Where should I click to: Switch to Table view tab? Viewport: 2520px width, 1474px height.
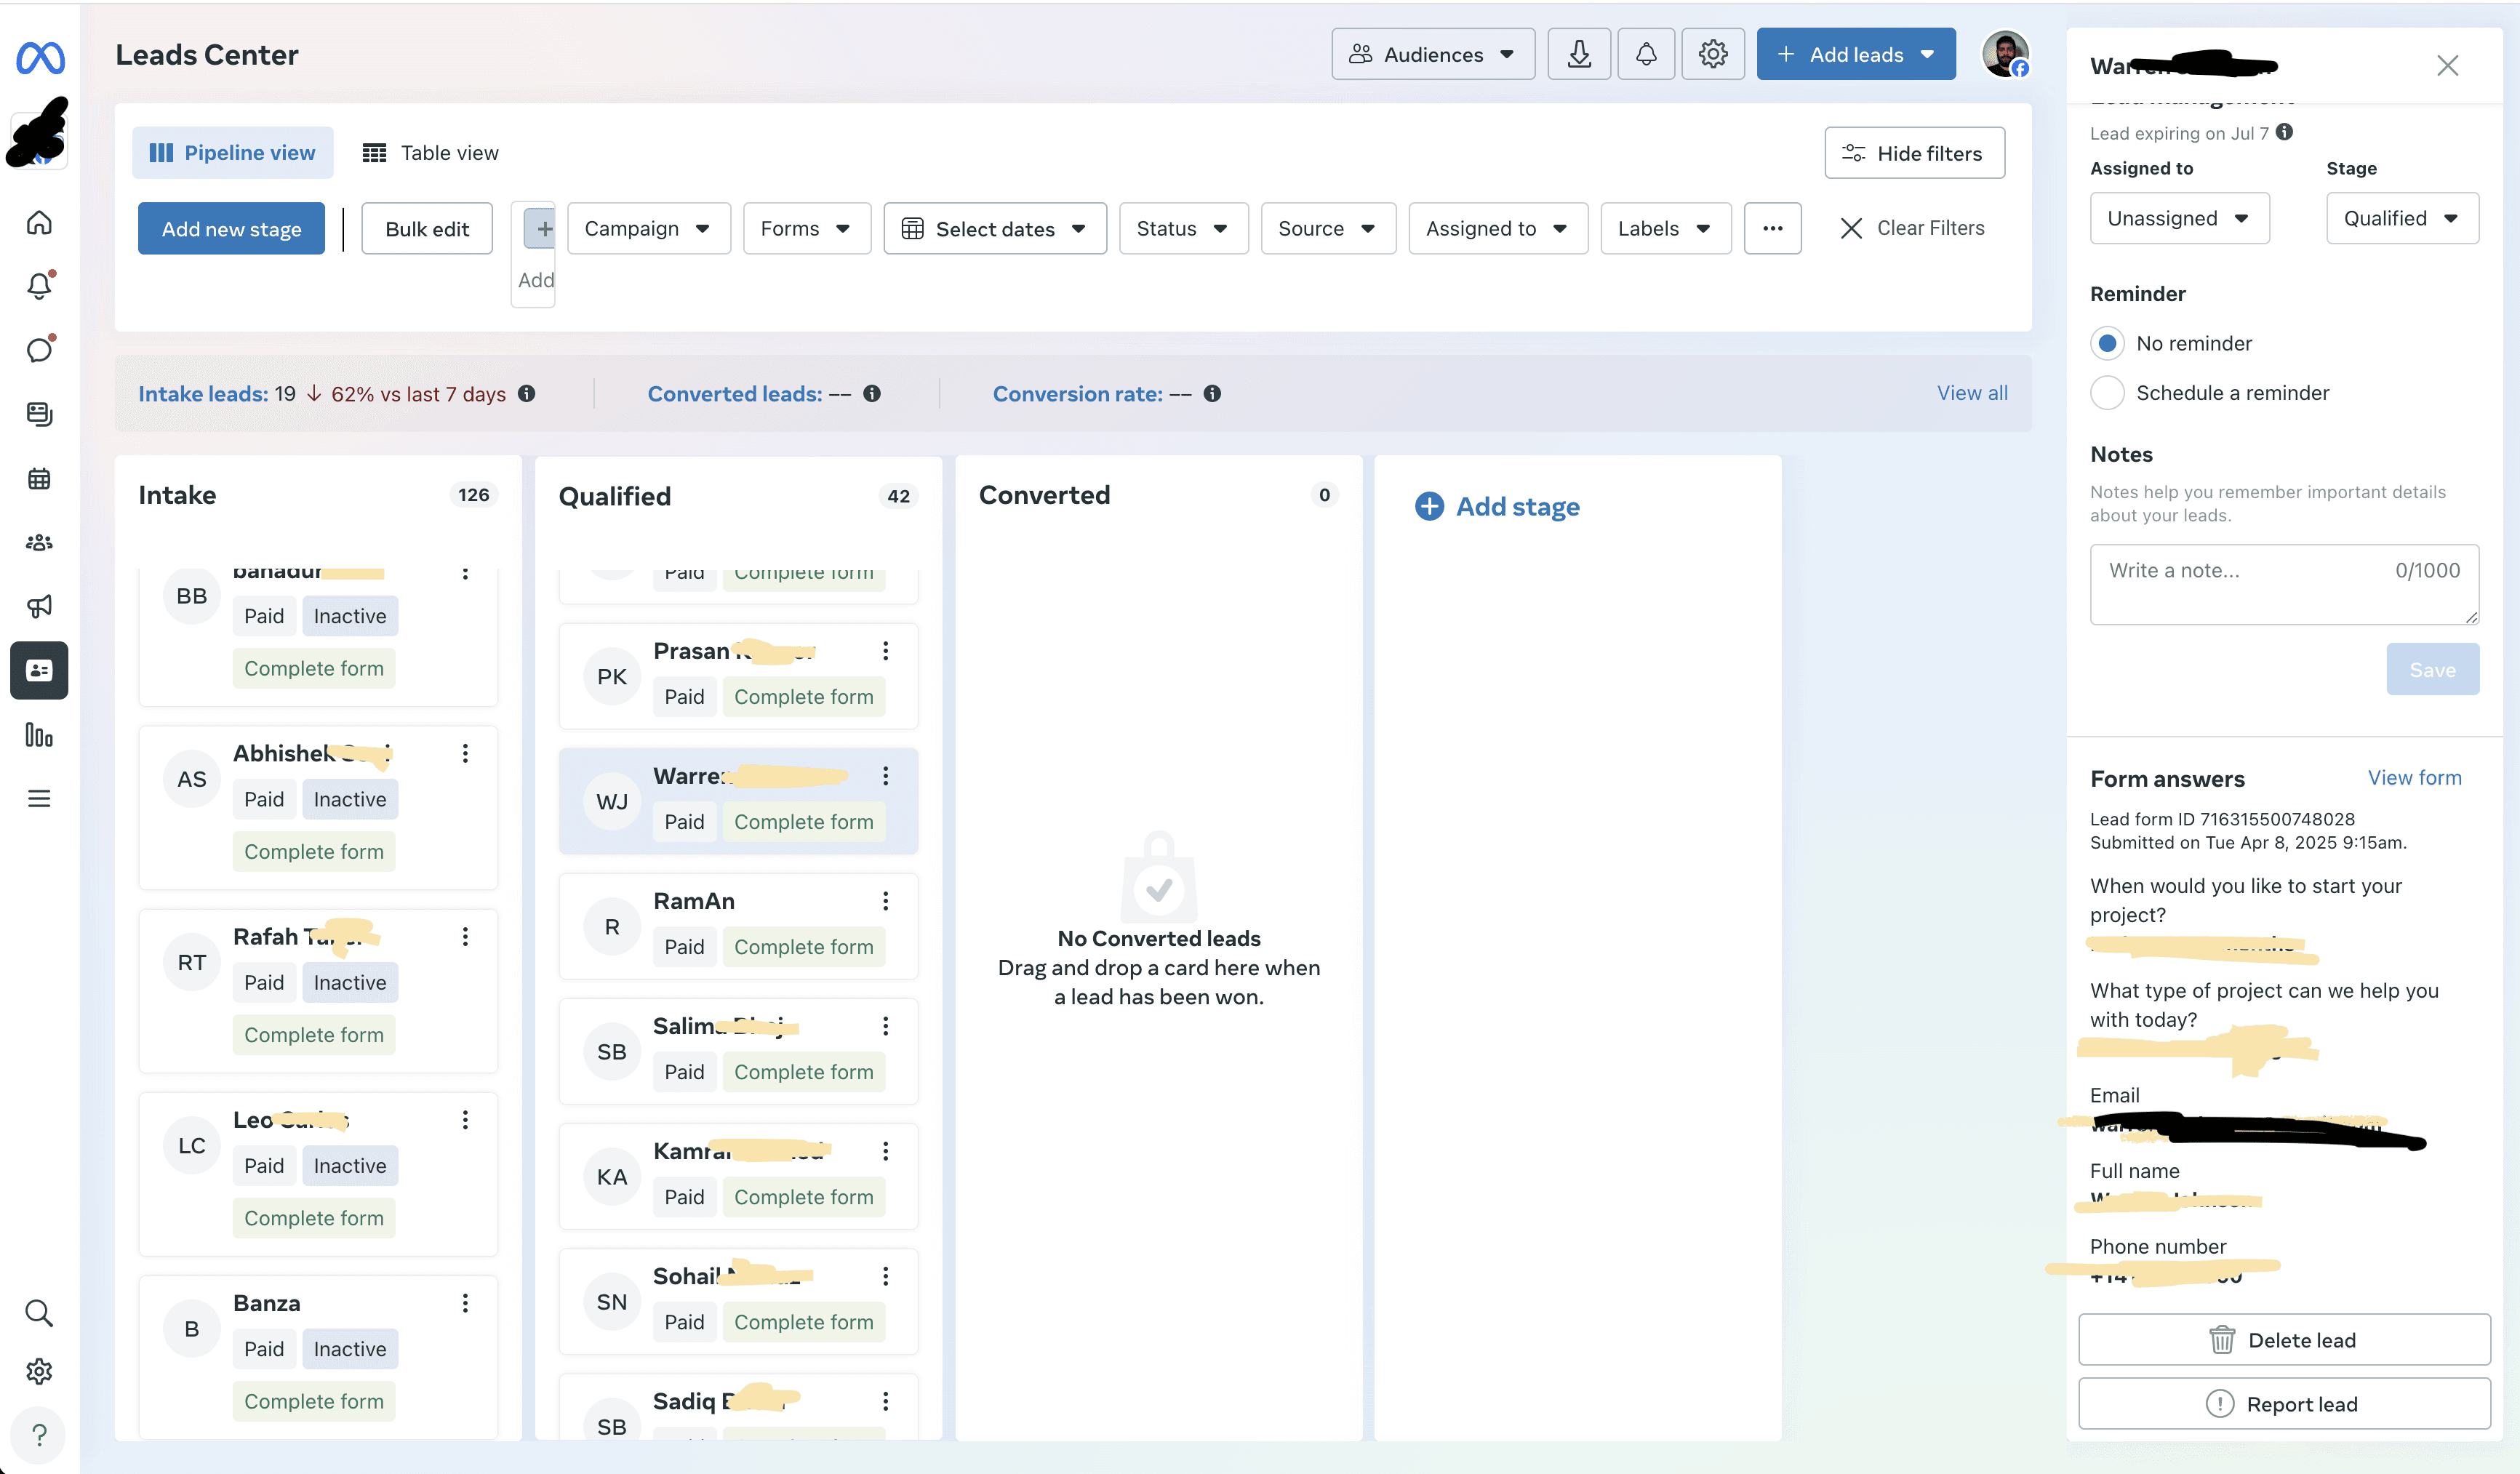(x=431, y=152)
